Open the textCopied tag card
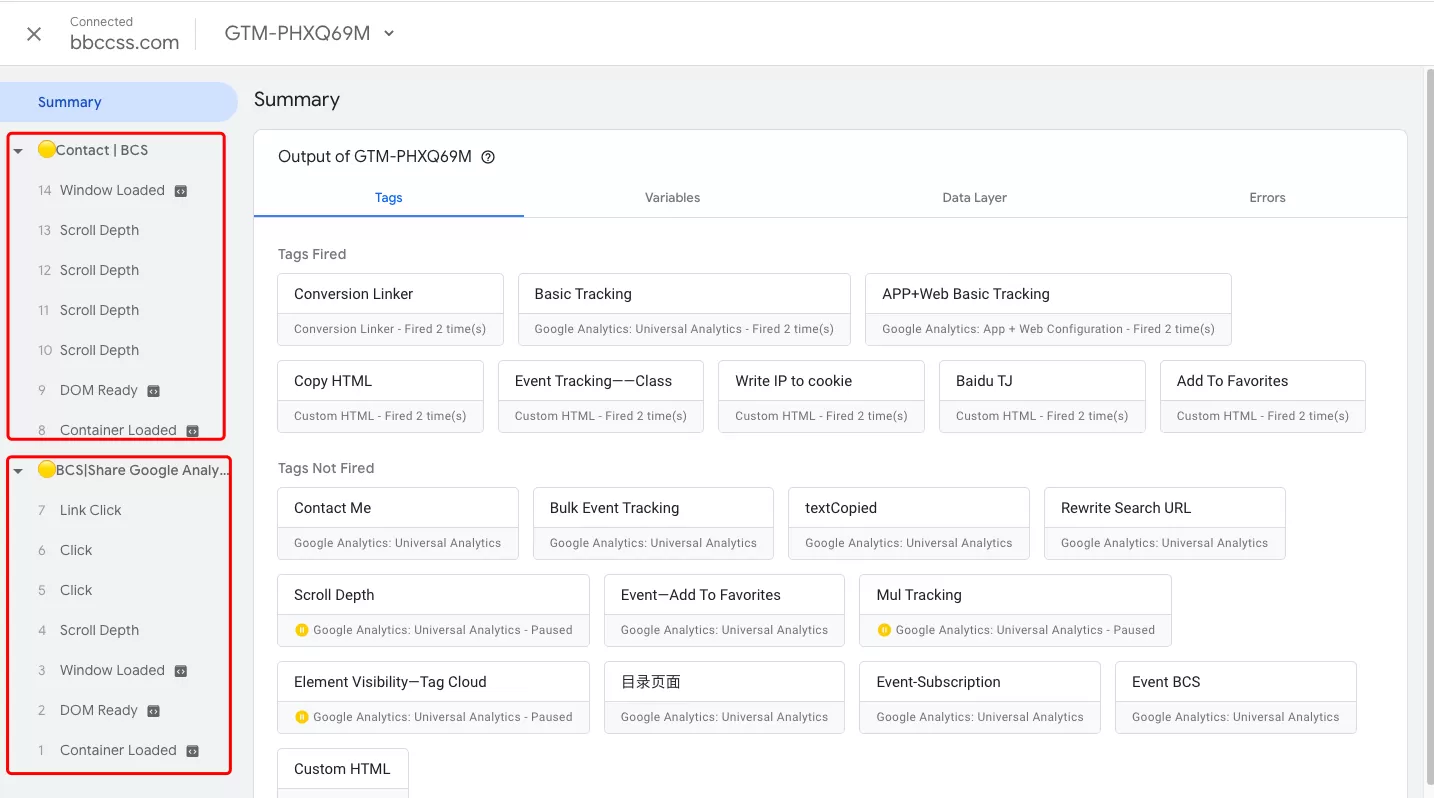The image size is (1434, 798). click(x=909, y=523)
